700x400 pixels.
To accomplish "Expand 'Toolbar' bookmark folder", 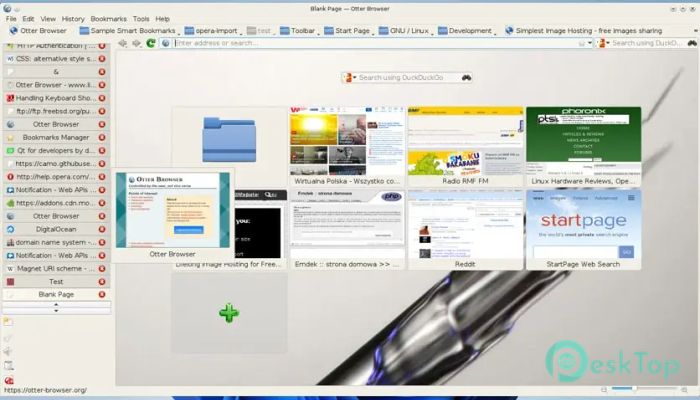I will coord(298,31).
